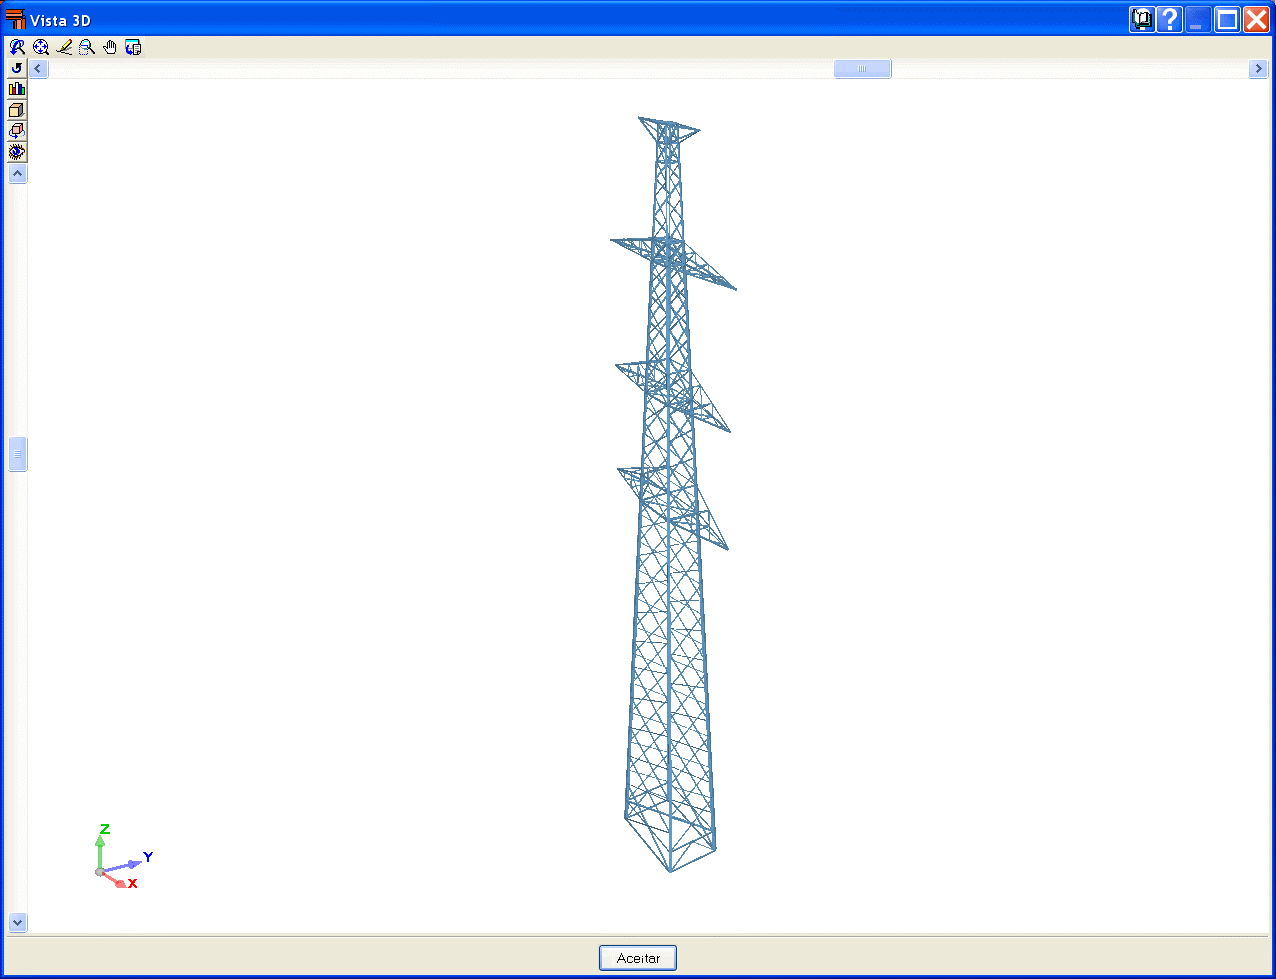1276x979 pixels.
Task: Click vertical scrollbar down arrow
Action: coord(17,923)
